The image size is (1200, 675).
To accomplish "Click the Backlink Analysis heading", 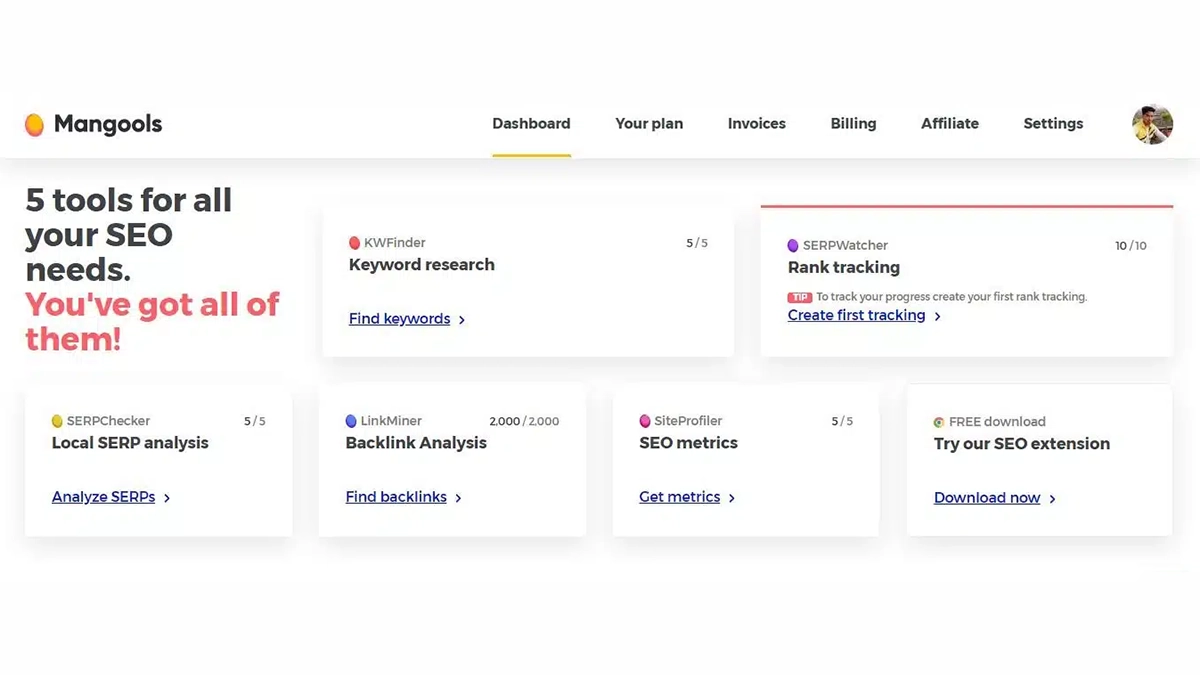I will [x=416, y=443].
